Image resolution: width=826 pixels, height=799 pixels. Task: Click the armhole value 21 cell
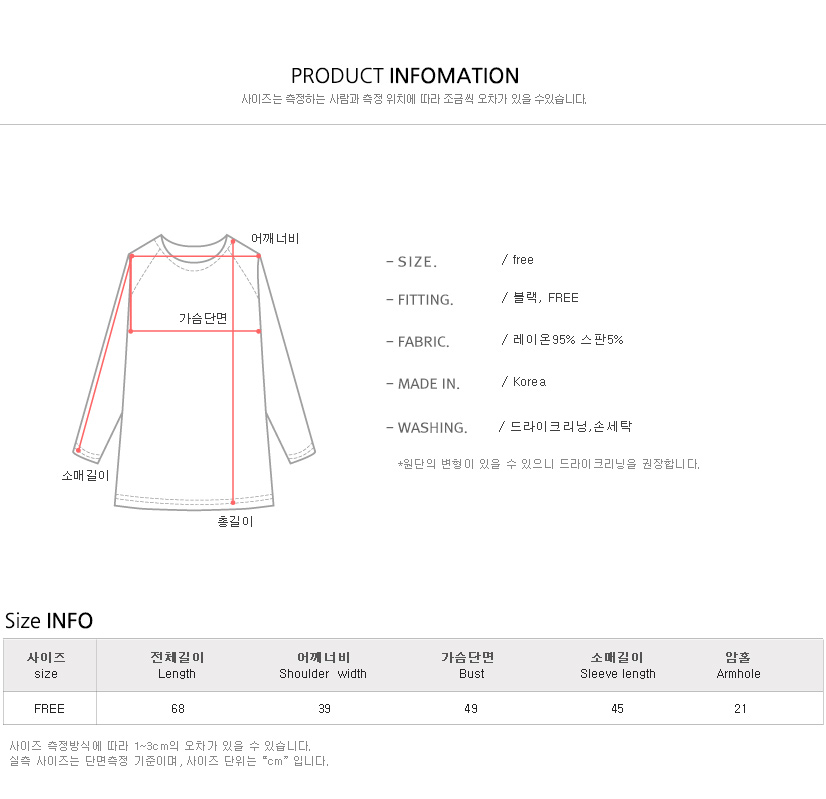[740, 708]
